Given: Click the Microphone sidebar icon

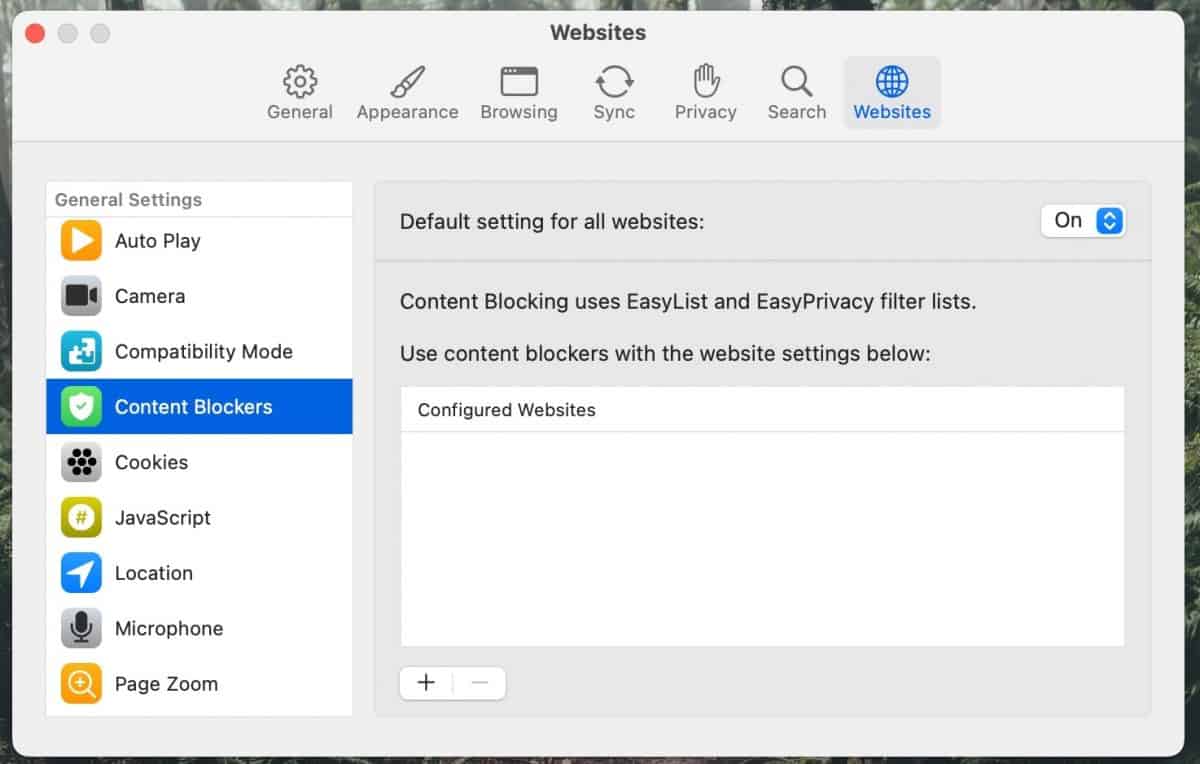Looking at the screenshot, I should pos(80,628).
